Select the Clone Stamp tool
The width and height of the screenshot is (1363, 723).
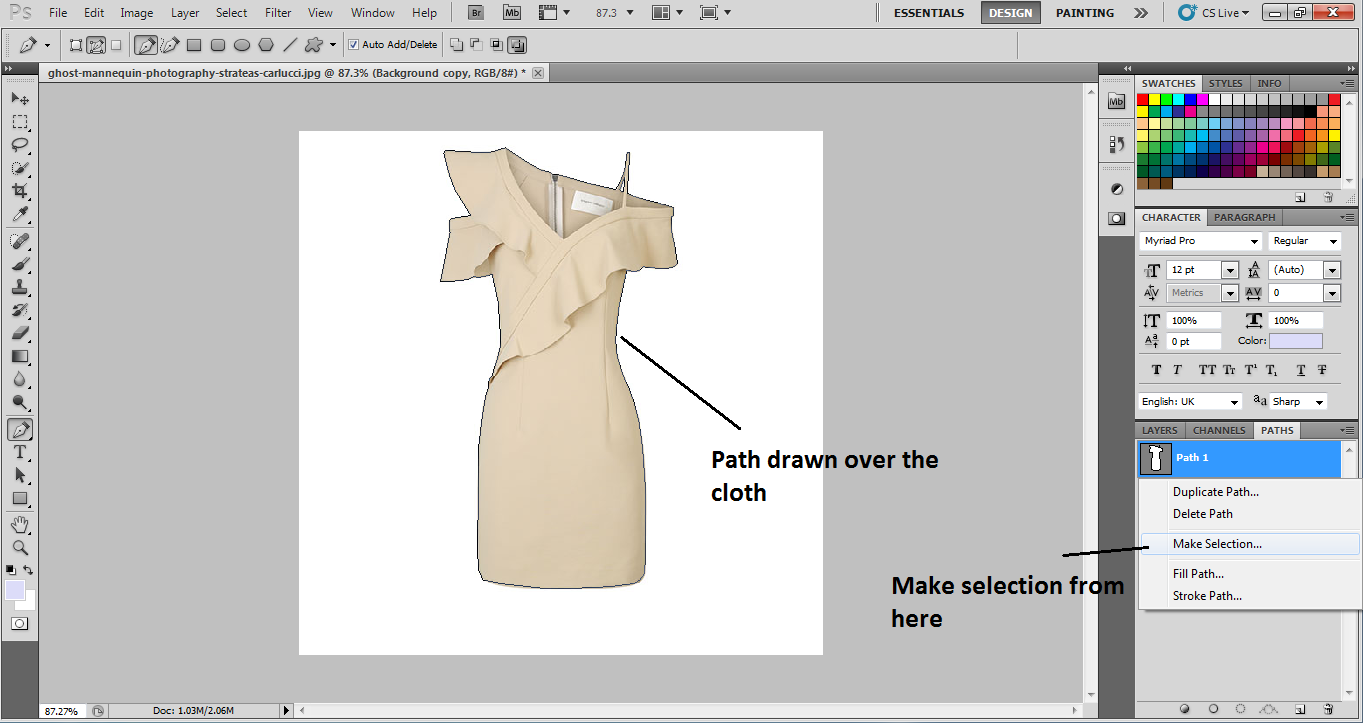click(x=20, y=287)
